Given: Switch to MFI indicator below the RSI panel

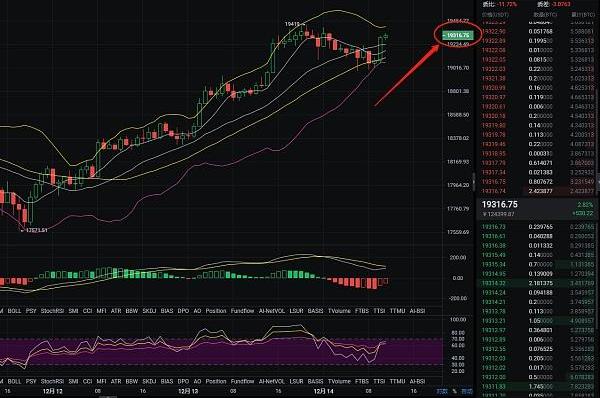Looking at the screenshot, I should coord(101,382).
